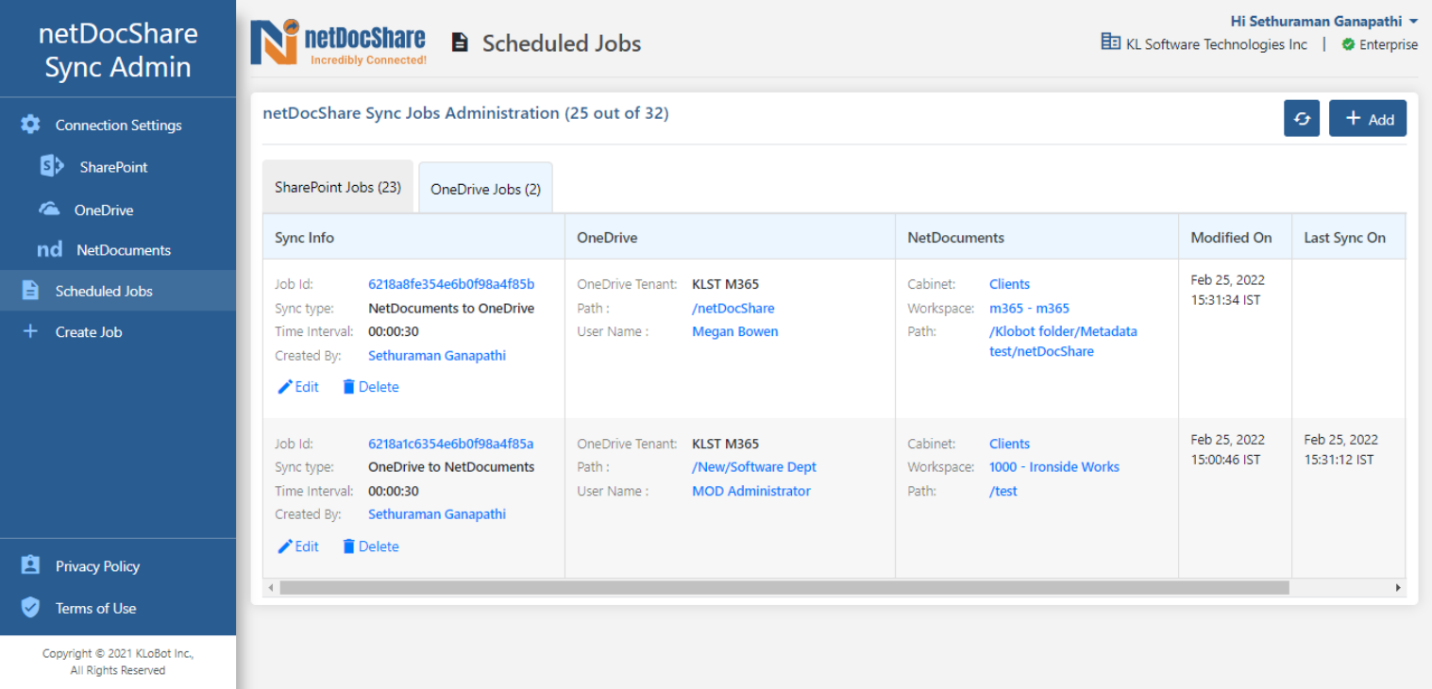The width and height of the screenshot is (1432, 689).
Task: Open the /Klobot folder/Metadata test/netDocShare path
Action: tap(1063, 341)
